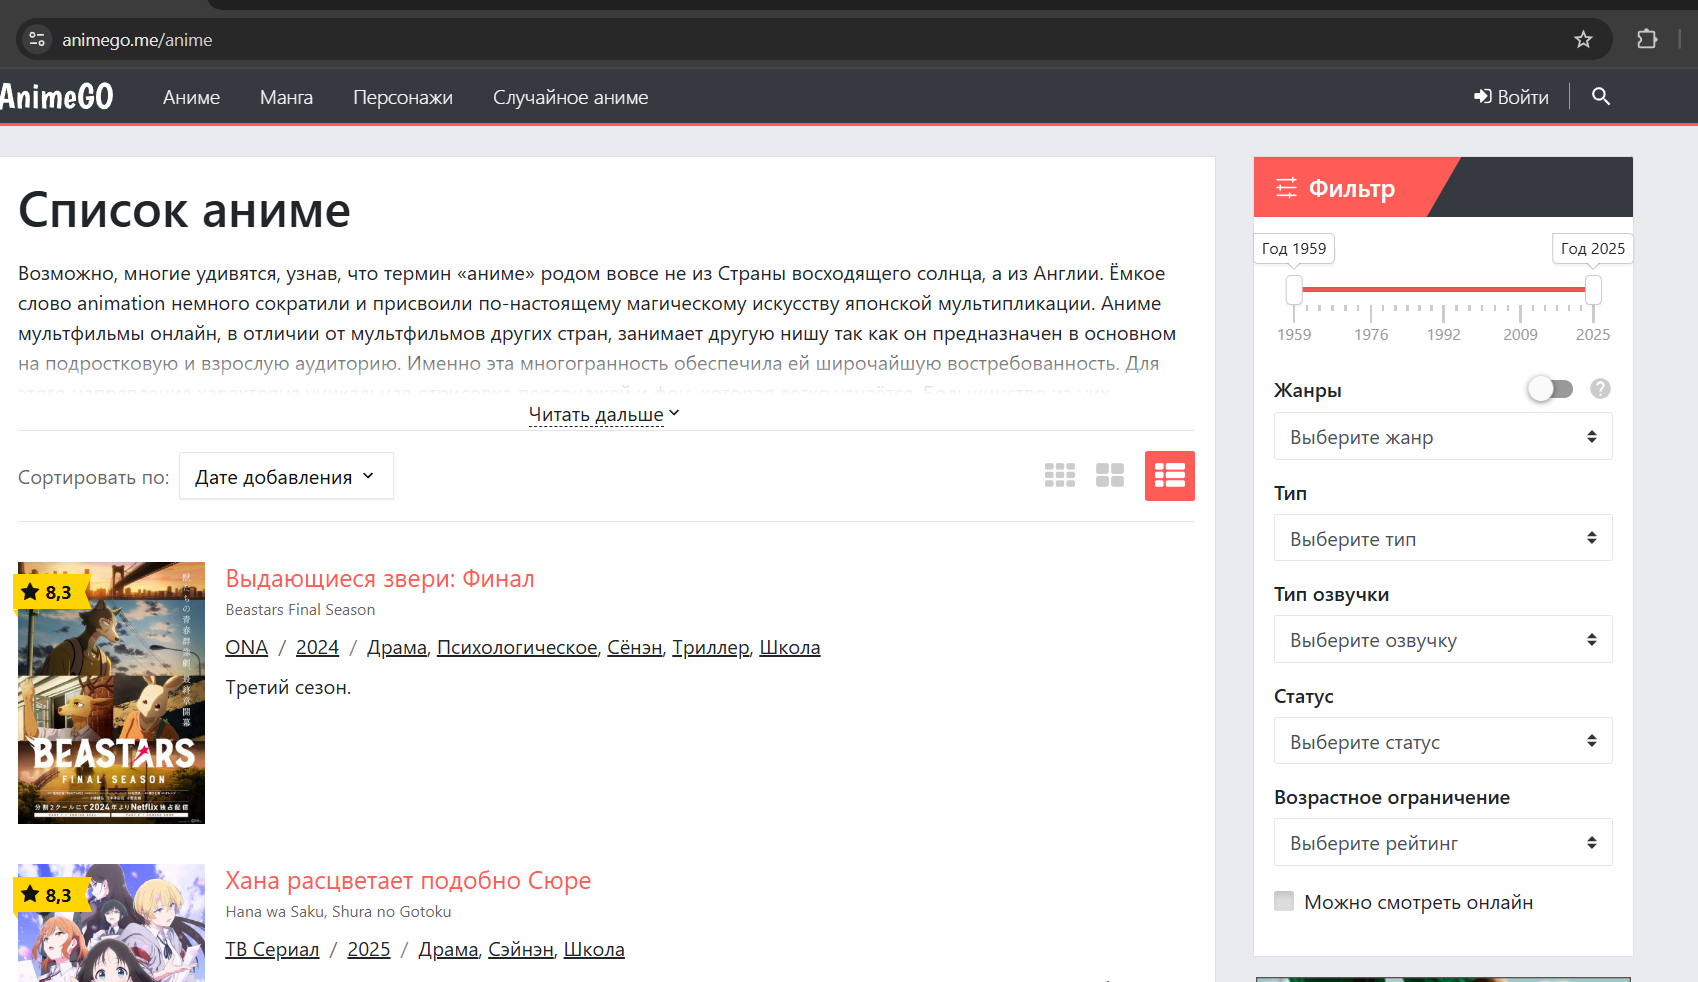Open the Дате добавления sort dropdown

[x=286, y=476]
